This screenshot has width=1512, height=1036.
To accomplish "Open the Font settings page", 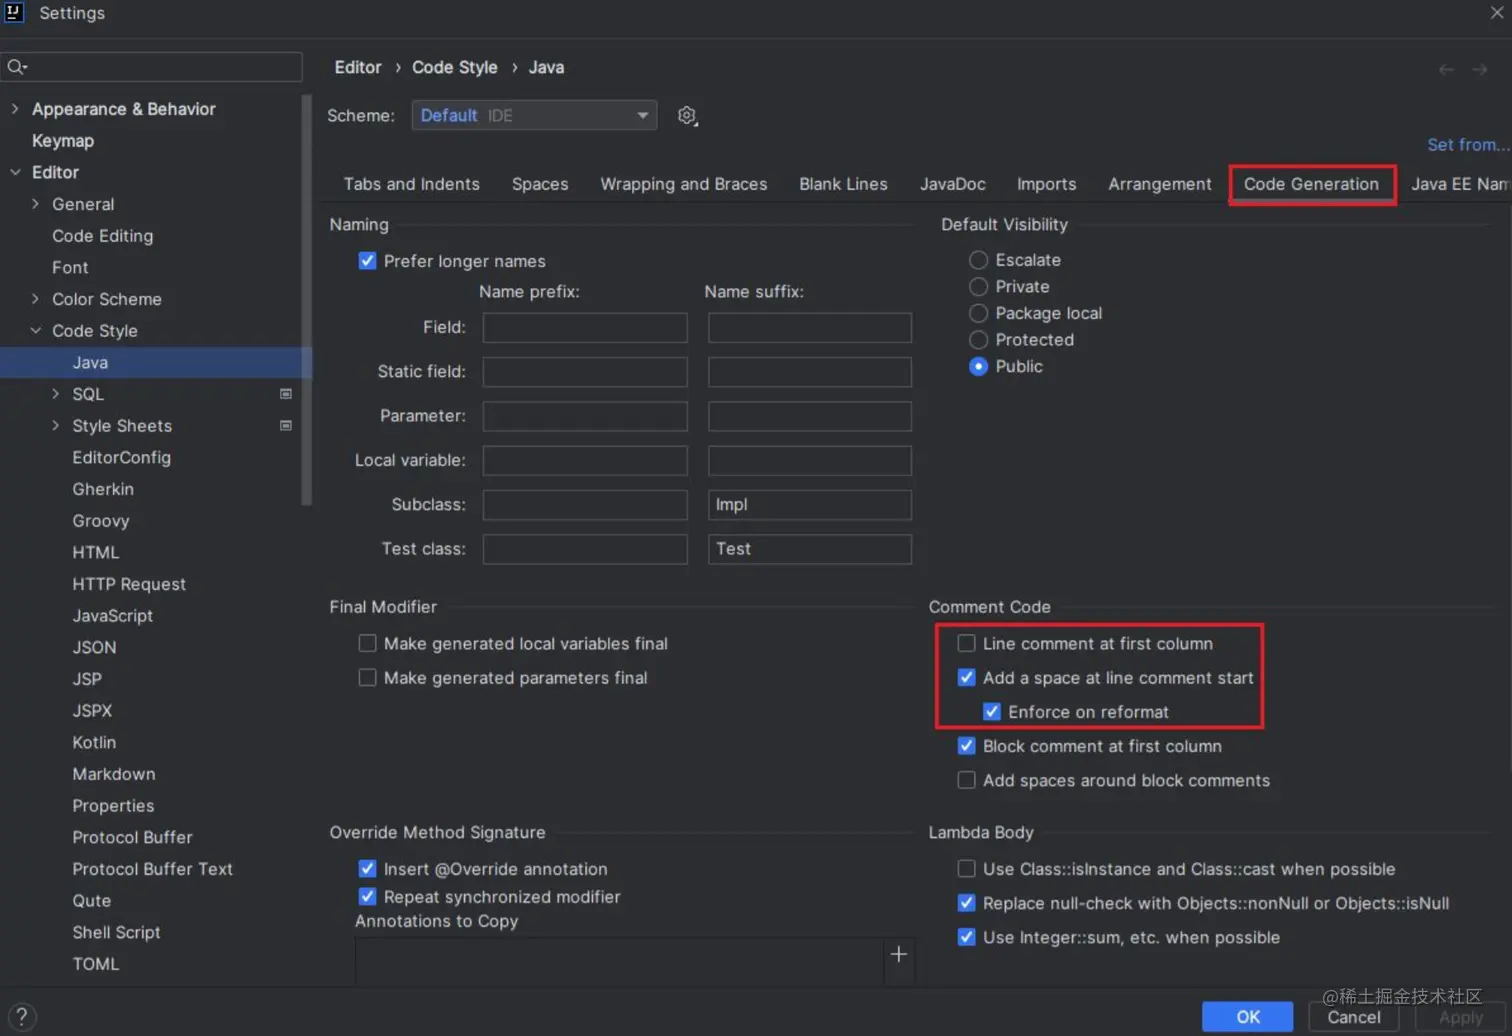I will (70, 268).
